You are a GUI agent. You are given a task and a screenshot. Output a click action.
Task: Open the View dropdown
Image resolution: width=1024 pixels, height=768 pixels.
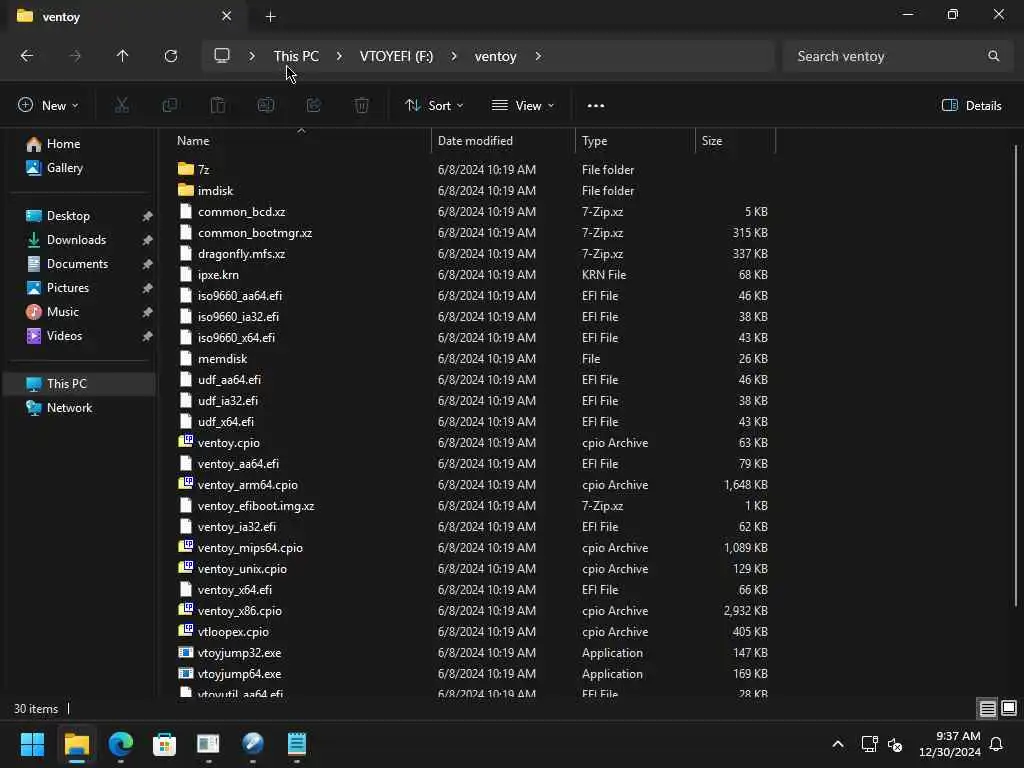pyautogui.click(x=522, y=105)
